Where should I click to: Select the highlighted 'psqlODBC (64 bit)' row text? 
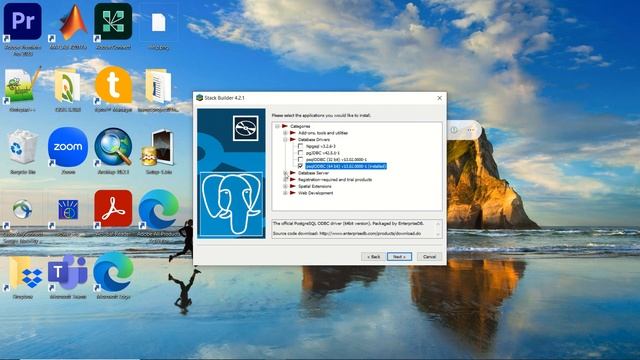(x=346, y=166)
